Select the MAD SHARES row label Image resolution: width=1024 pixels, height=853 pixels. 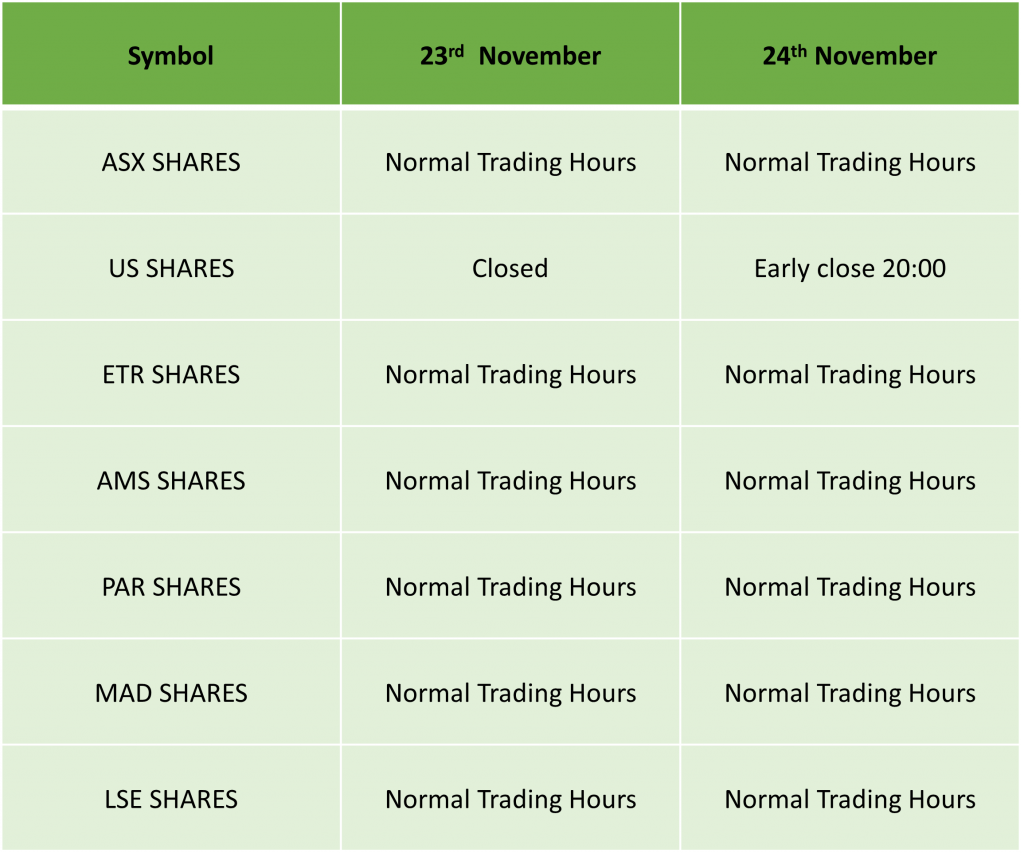tap(170, 693)
